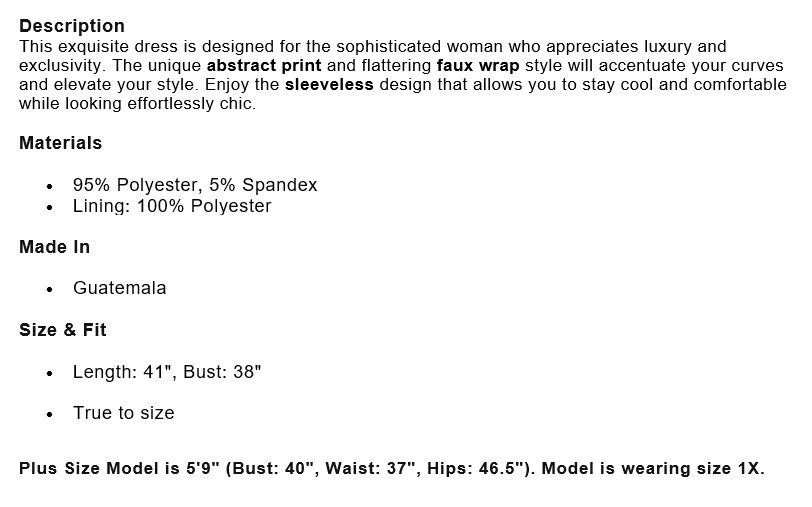Image resolution: width=812 pixels, height=507 pixels.
Task: Click the 'Length: 41", Bust: 38"' item
Action: (167, 372)
